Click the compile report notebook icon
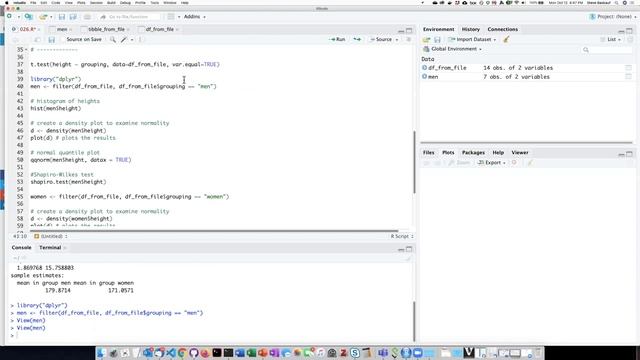Image resolution: width=640 pixels, height=360 pixels. (140, 40)
